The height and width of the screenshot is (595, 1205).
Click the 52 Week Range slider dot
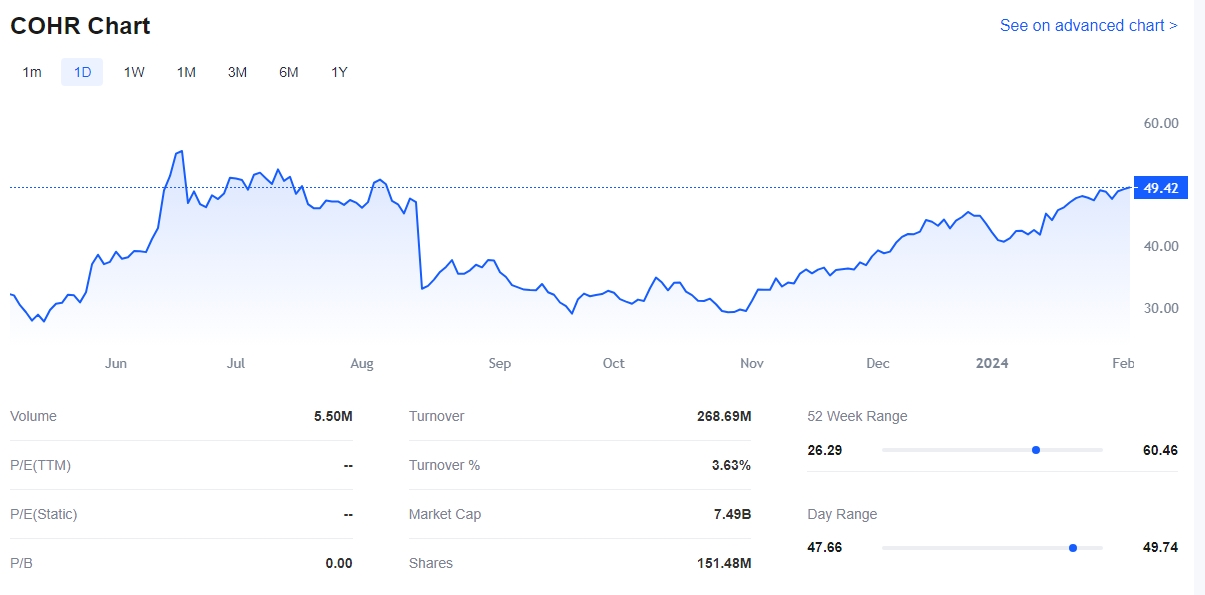click(x=1036, y=450)
